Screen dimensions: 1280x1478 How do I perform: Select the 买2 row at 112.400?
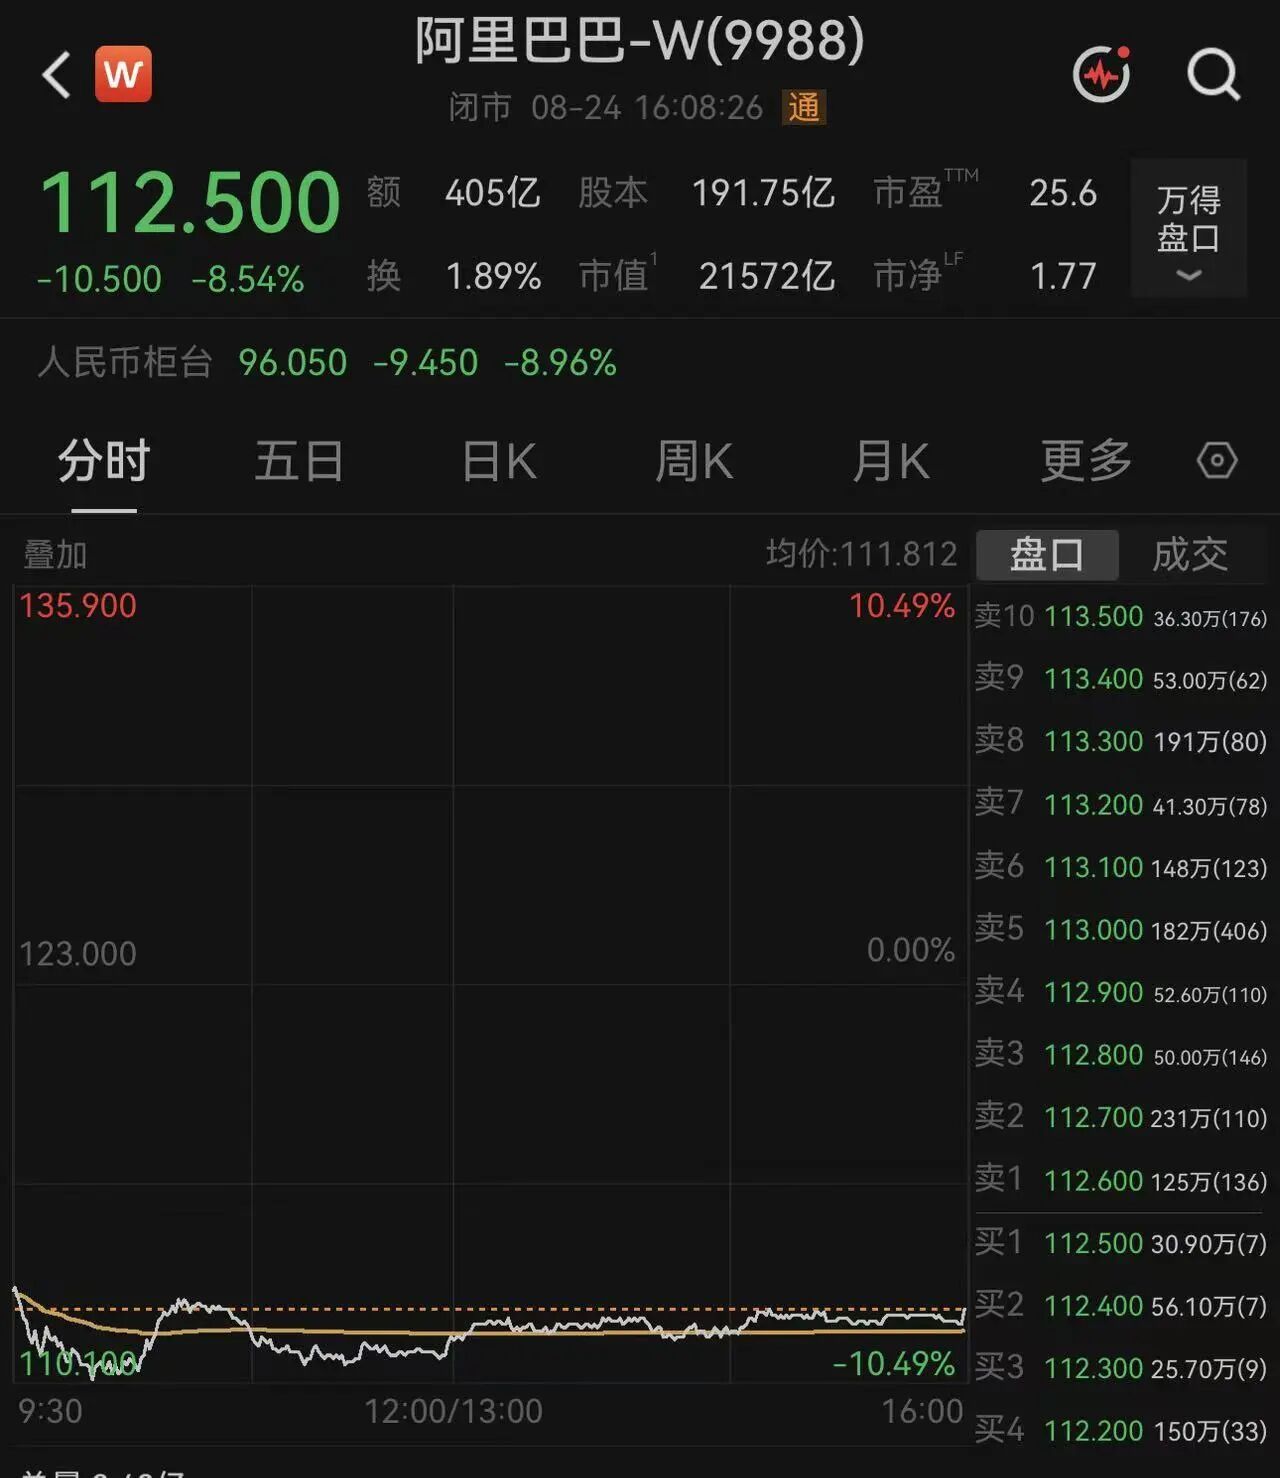(1121, 1306)
